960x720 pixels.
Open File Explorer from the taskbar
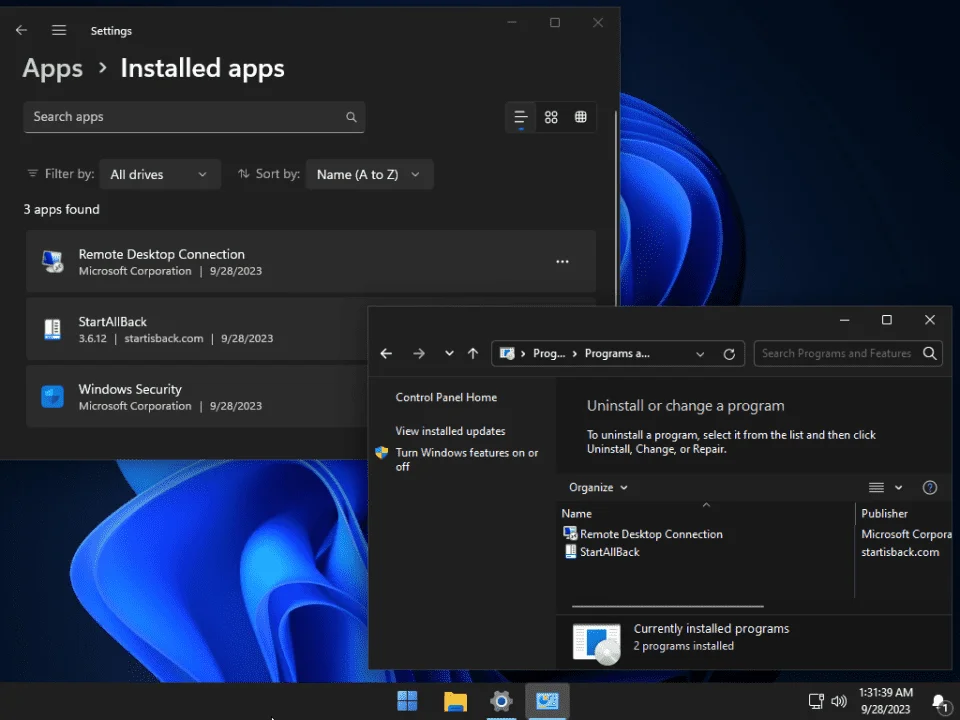pyautogui.click(x=455, y=701)
